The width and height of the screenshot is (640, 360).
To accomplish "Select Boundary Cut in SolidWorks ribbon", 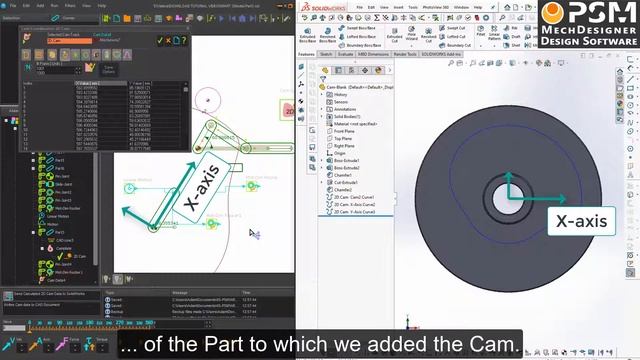I will (x=455, y=45).
